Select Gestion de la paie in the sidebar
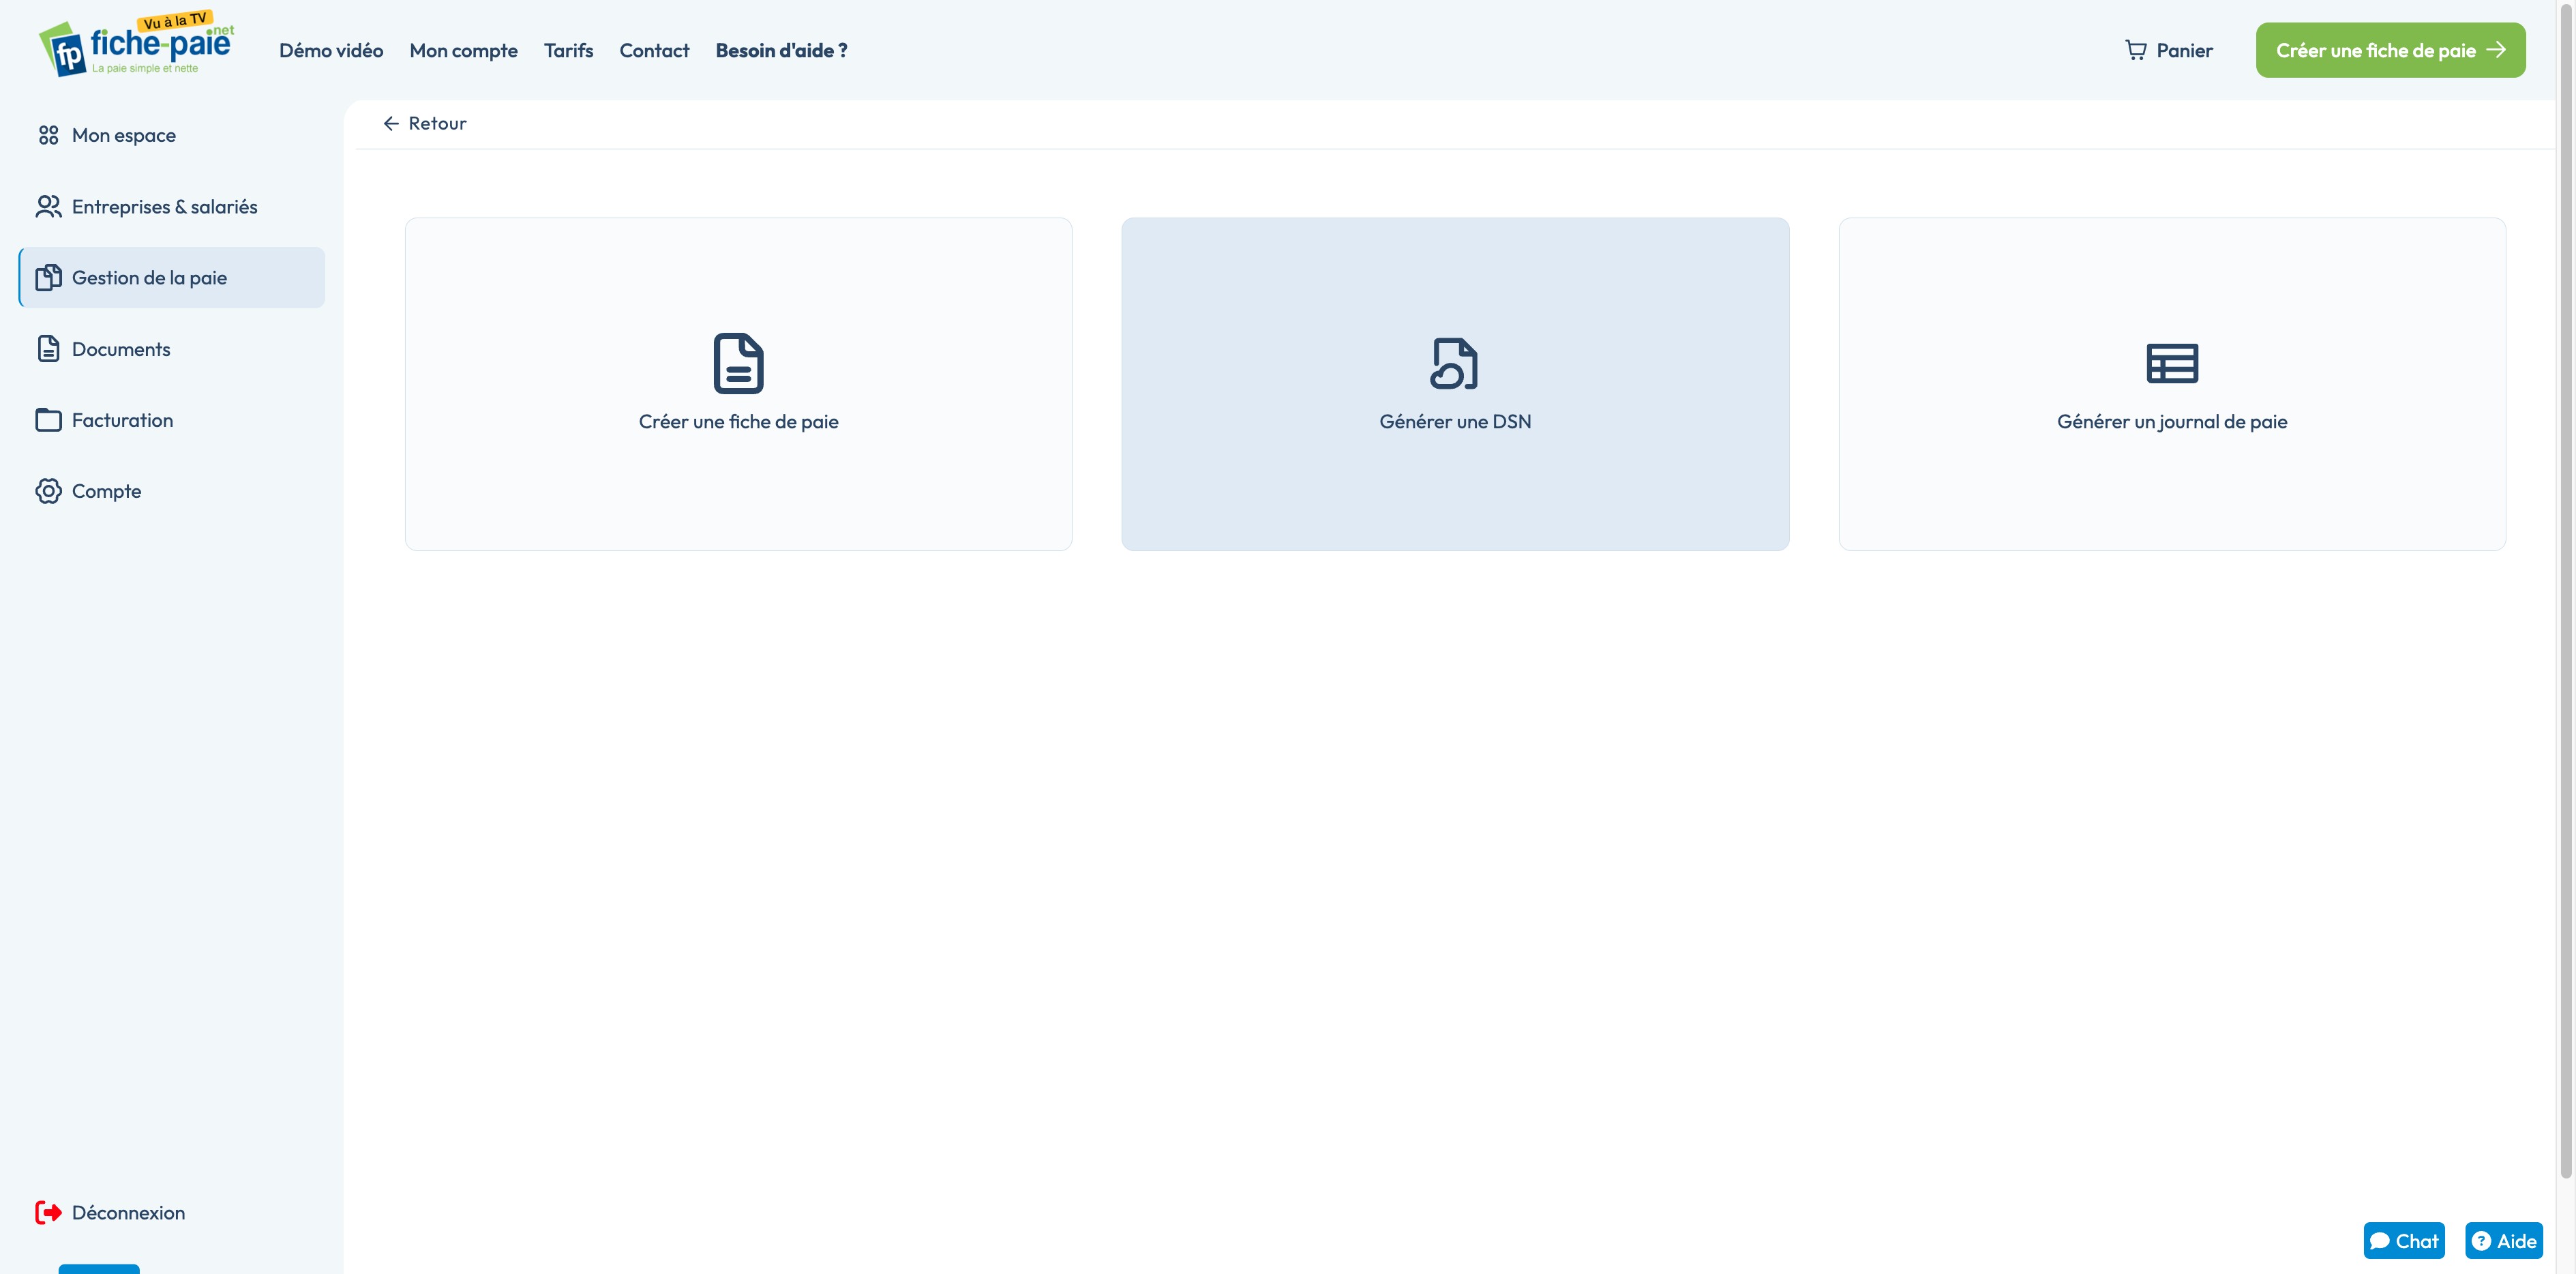This screenshot has height=1274, width=2576. tap(149, 278)
